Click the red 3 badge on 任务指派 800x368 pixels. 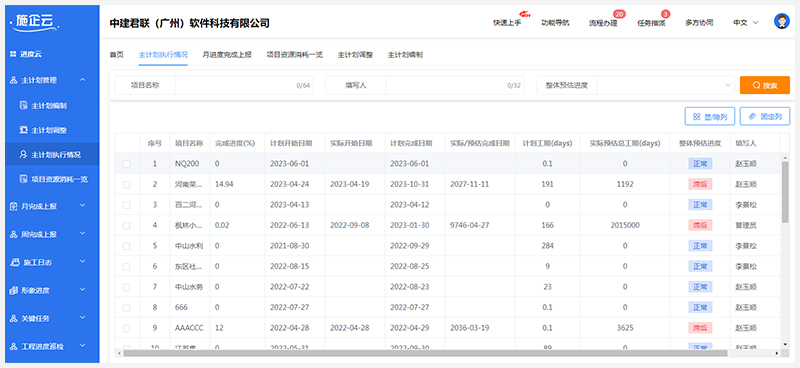(x=665, y=14)
